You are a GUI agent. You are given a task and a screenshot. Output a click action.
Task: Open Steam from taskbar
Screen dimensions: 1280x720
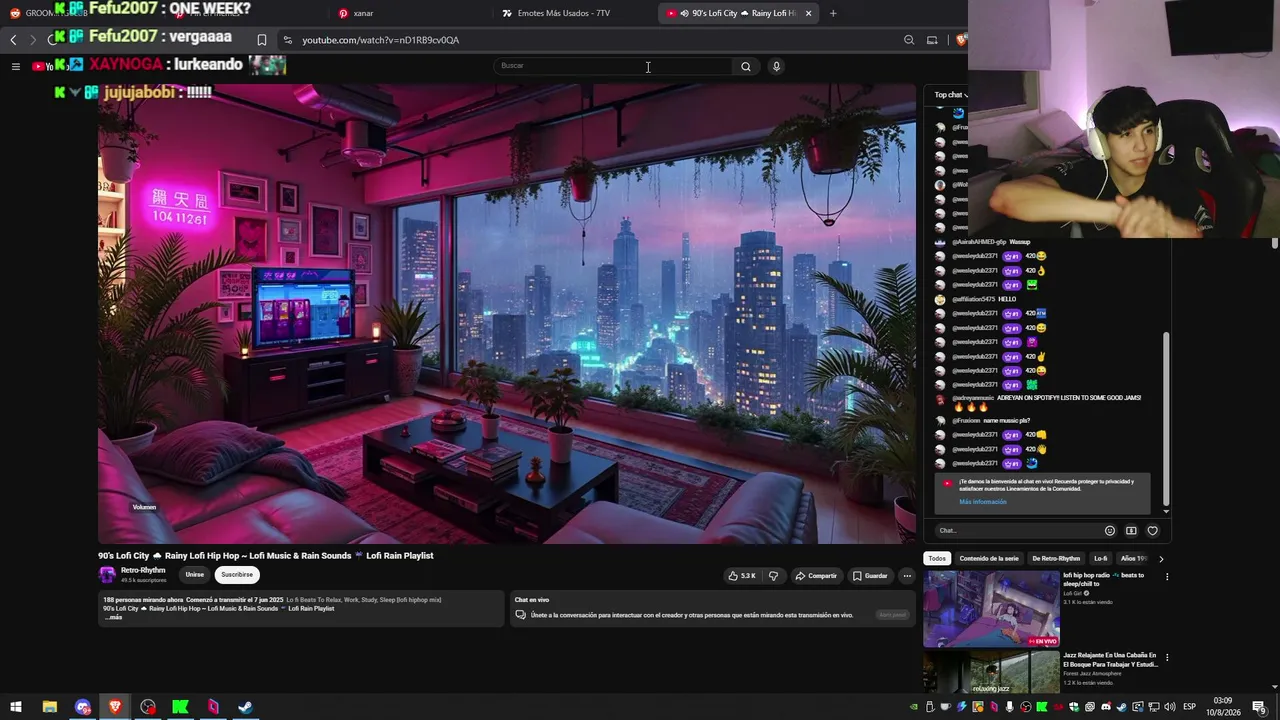coord(245,707)
